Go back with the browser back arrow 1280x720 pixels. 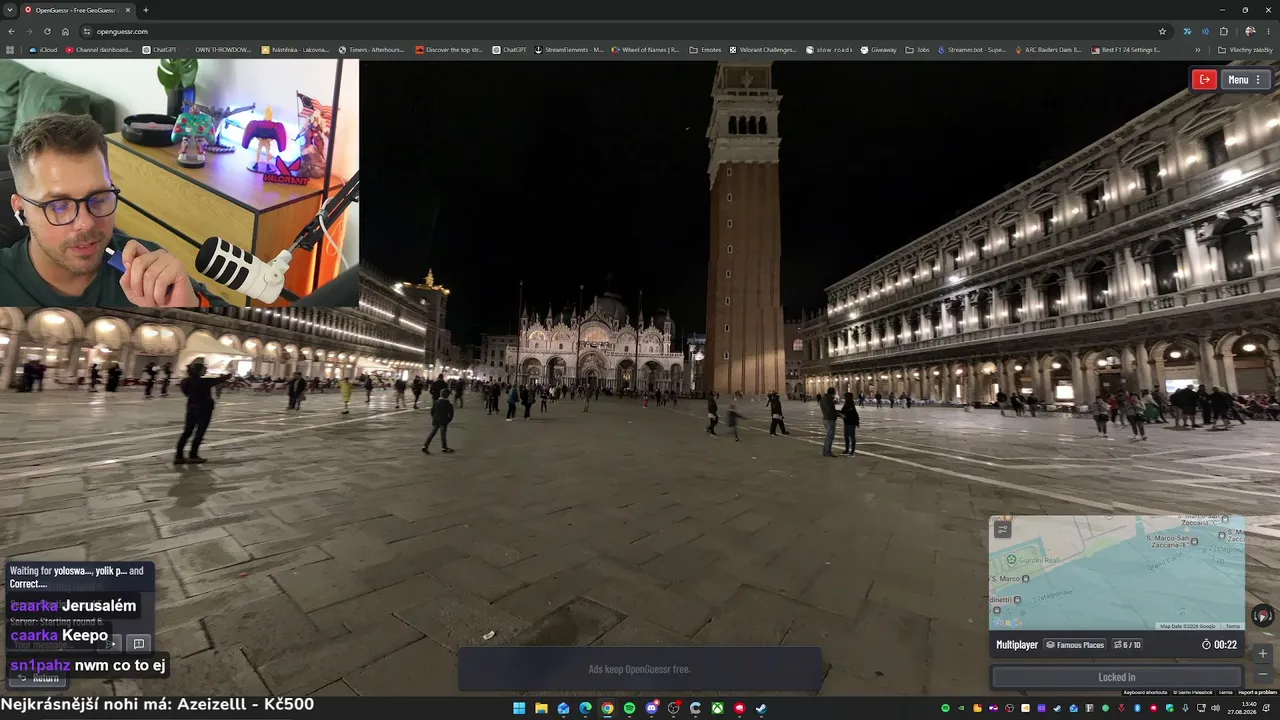[12, 31]
